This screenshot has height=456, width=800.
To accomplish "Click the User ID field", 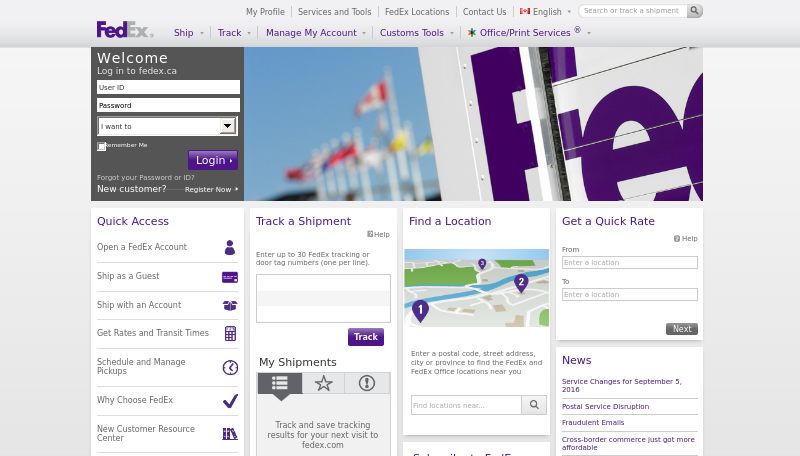I will [x=168, y=87].
